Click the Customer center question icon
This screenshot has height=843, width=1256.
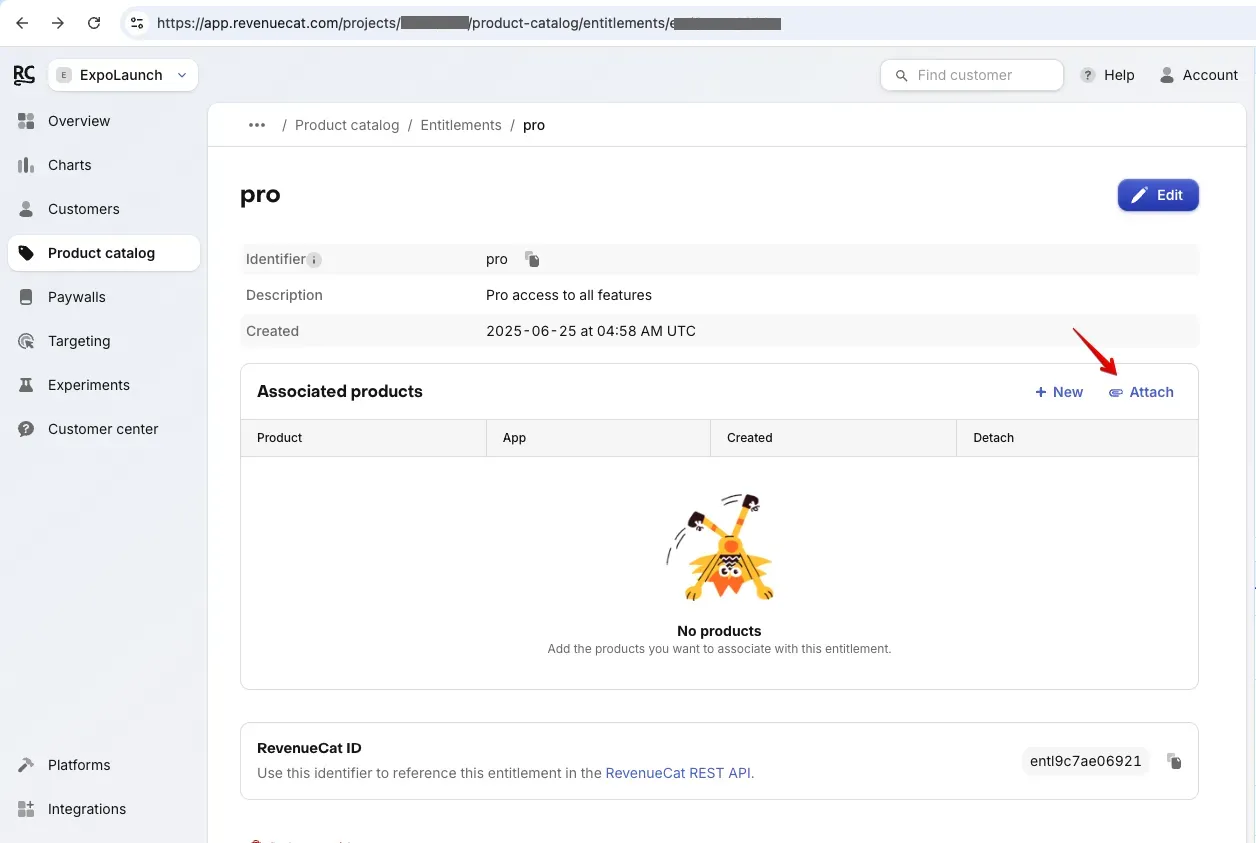coord(27,429)
